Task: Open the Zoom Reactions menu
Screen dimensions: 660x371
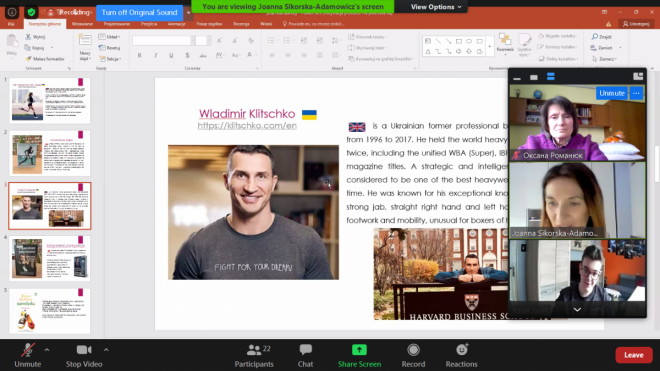Action: coord(461,355)
